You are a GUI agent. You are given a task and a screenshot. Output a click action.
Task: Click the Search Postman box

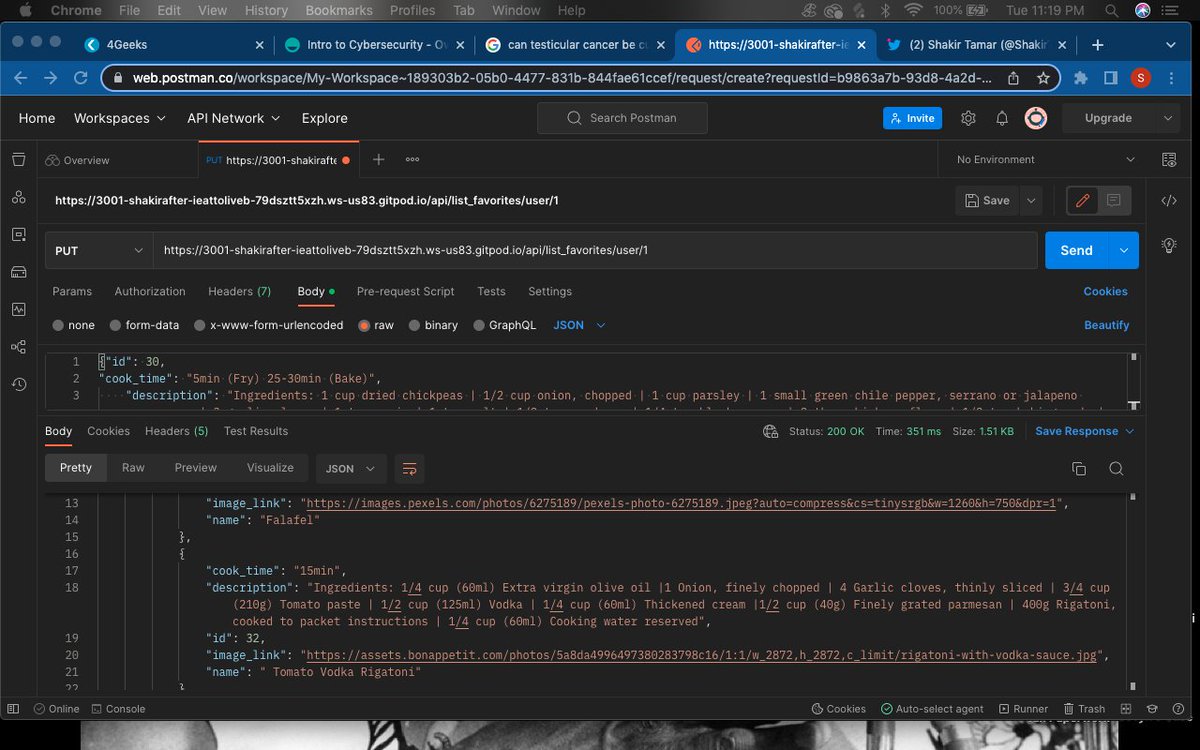point(622,118)
